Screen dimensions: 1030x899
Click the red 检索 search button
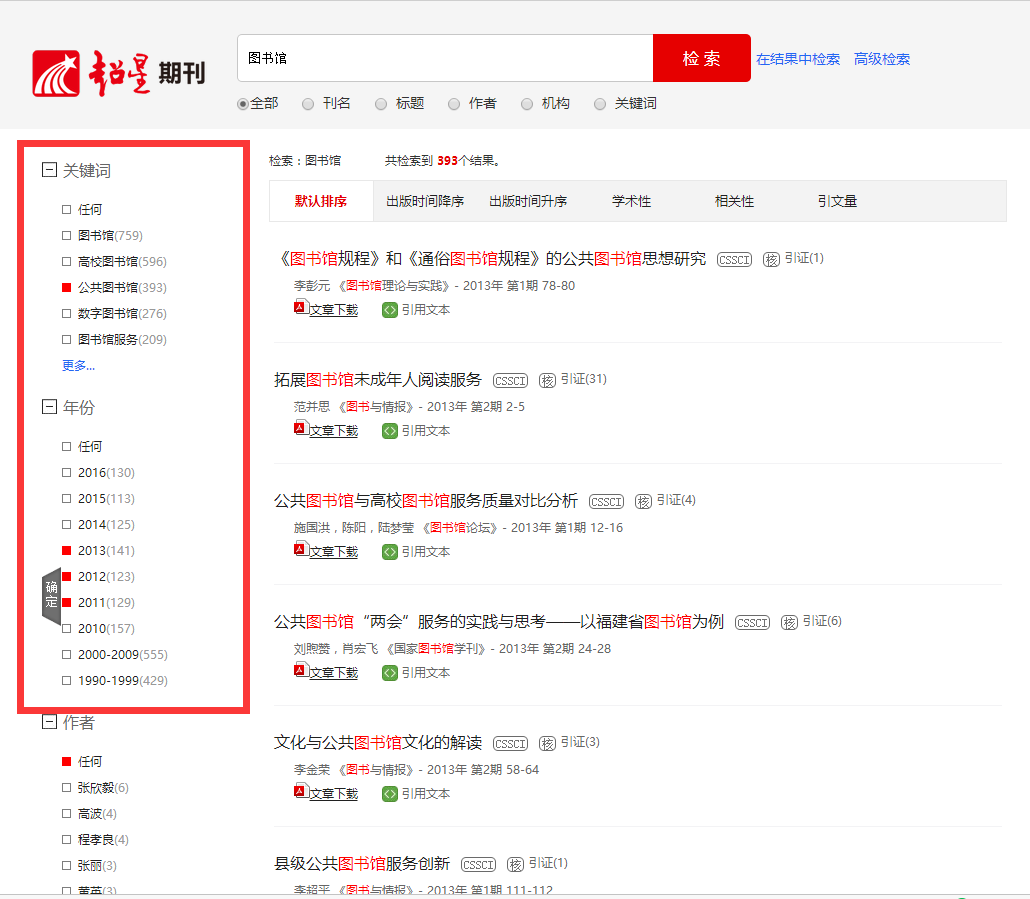tap(701, 59)
